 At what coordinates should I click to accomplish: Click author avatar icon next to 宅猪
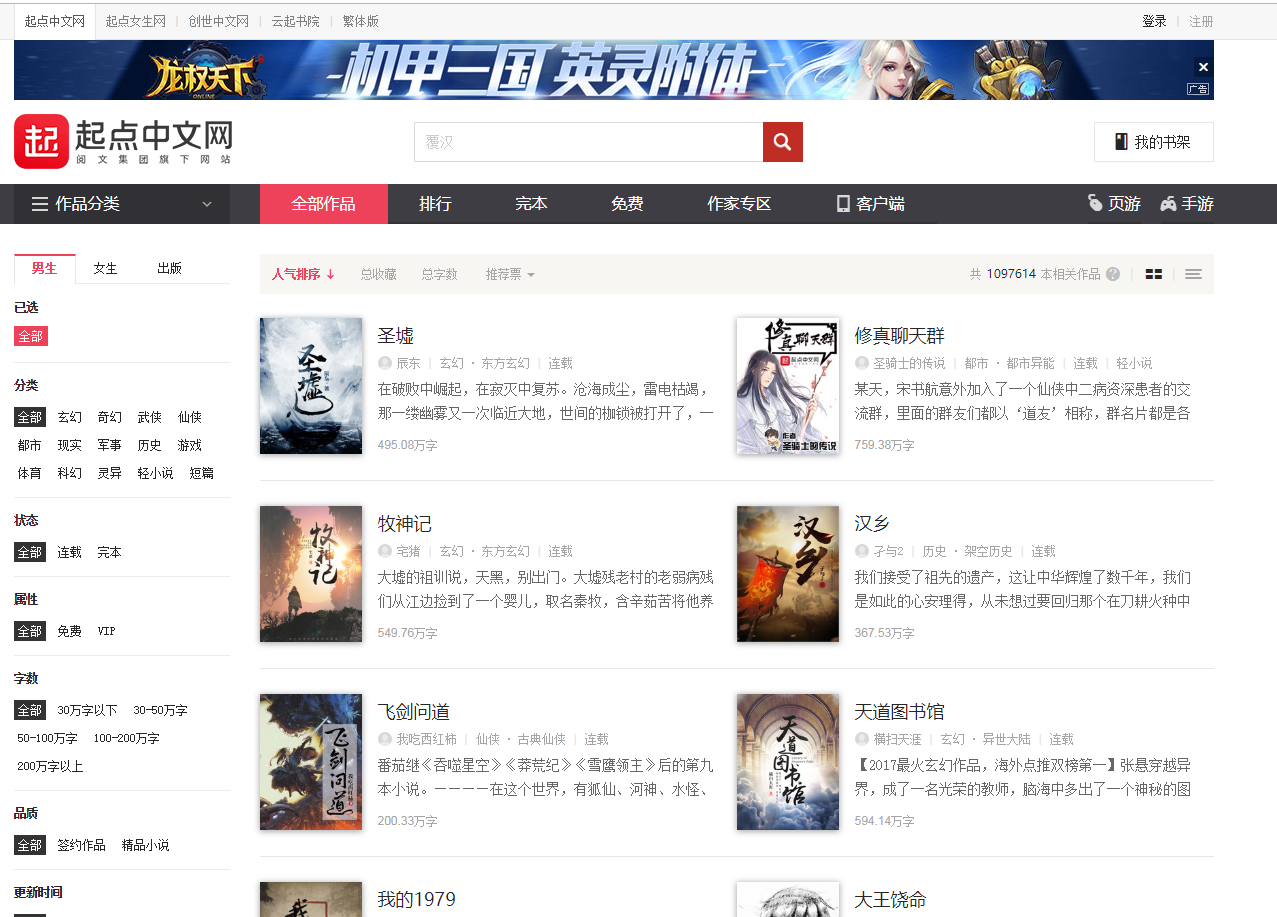point(385,551)
